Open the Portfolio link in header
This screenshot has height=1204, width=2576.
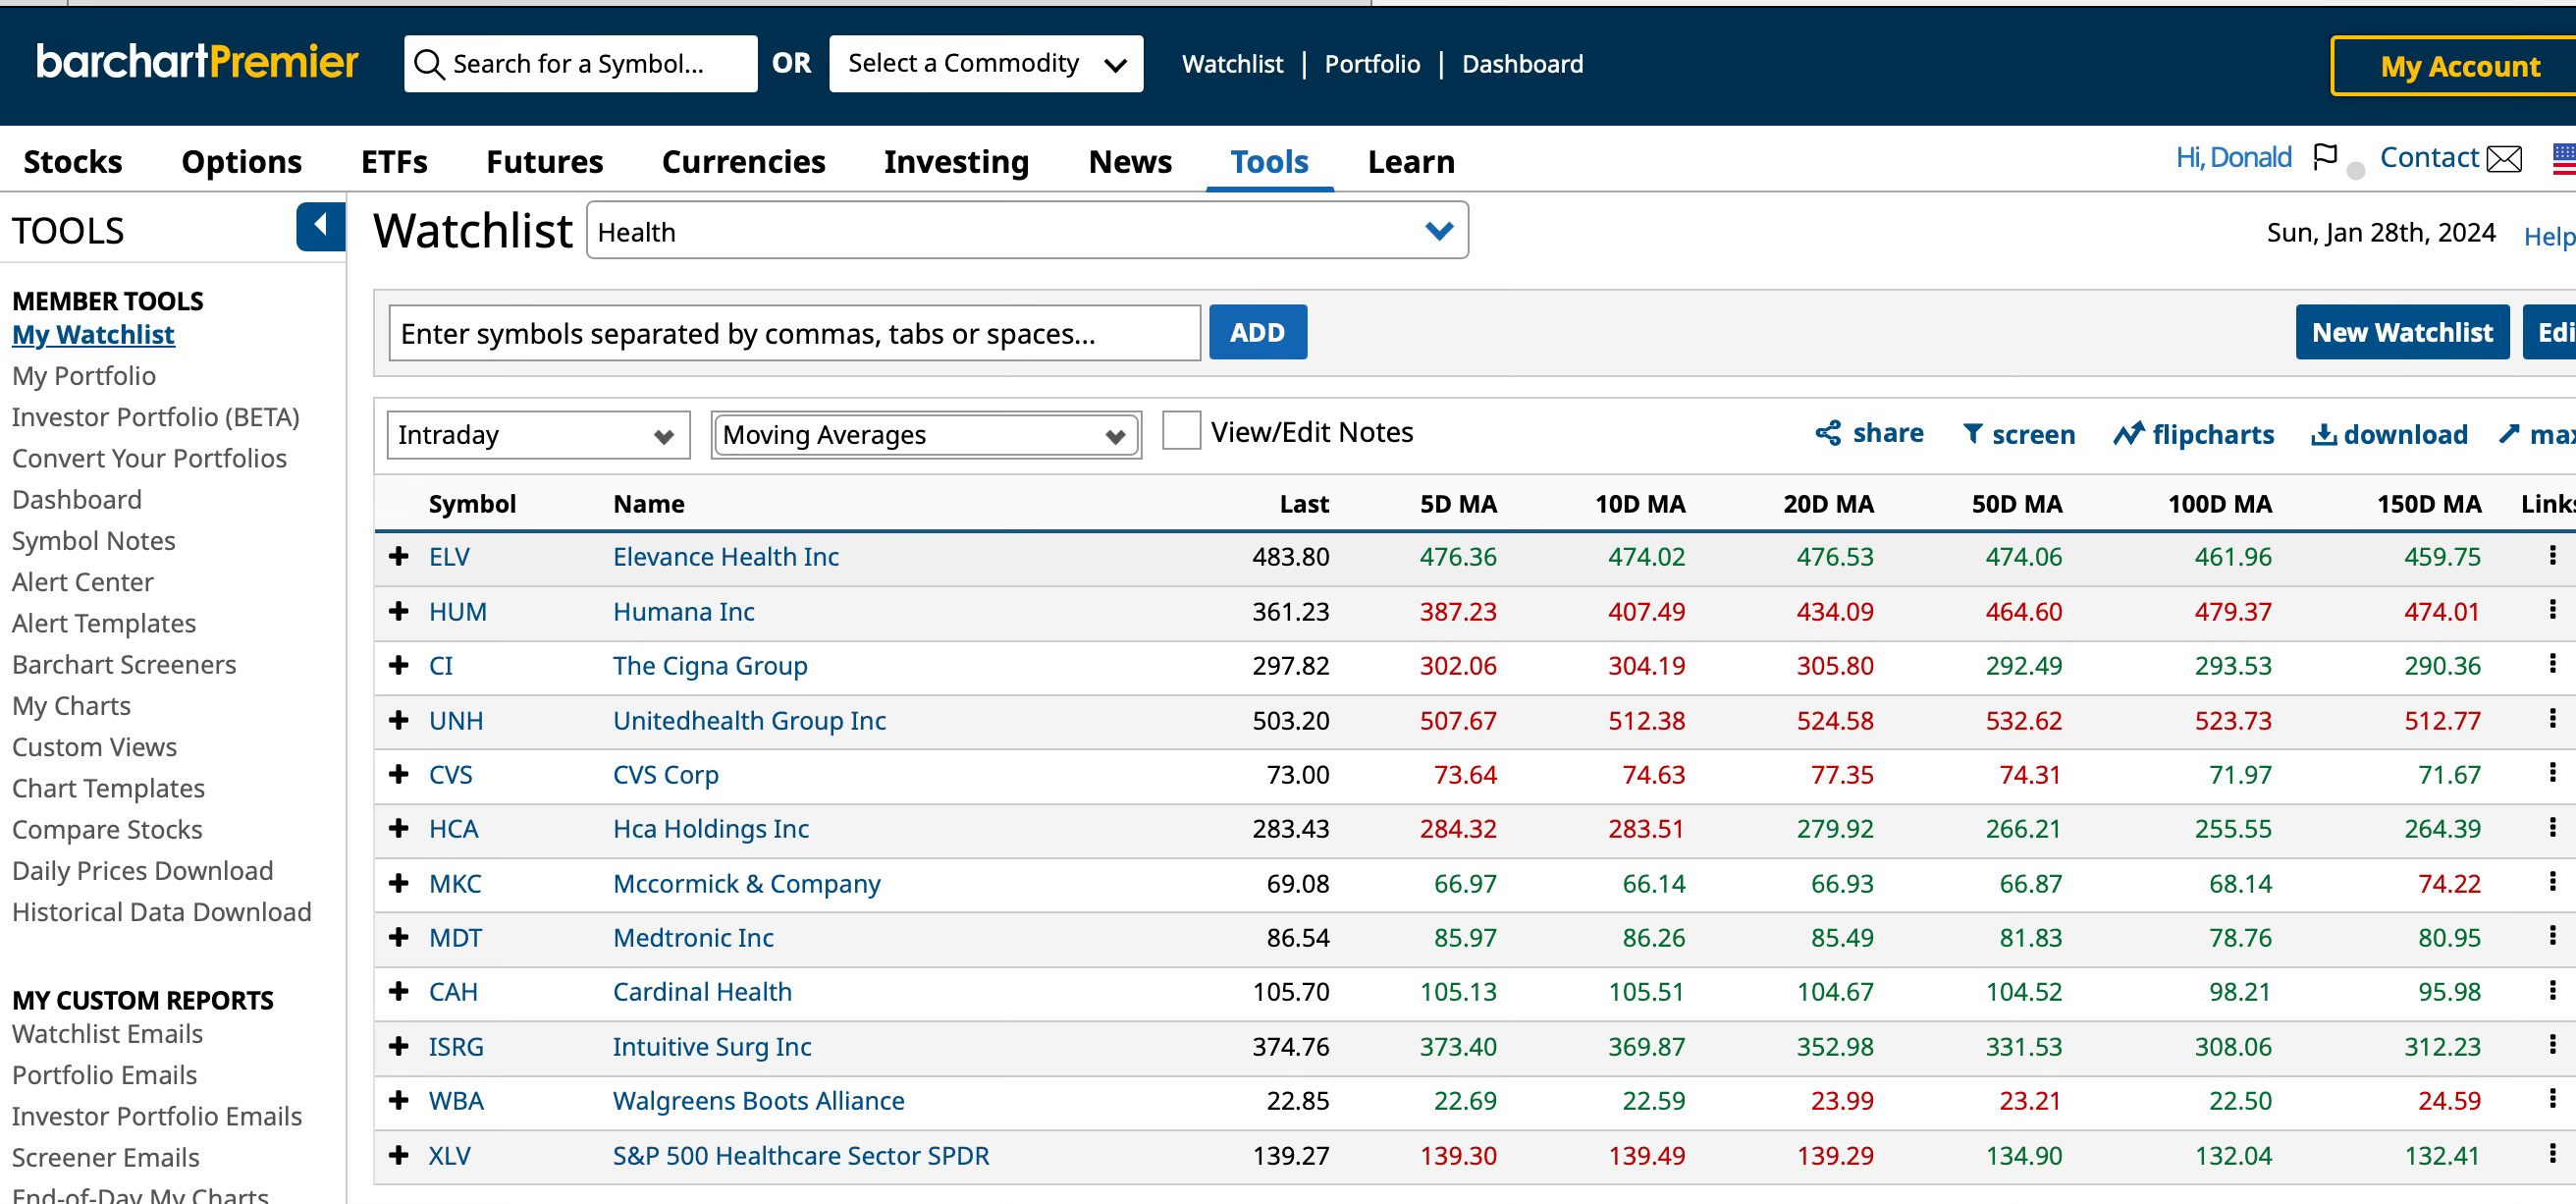(1372, 64)
